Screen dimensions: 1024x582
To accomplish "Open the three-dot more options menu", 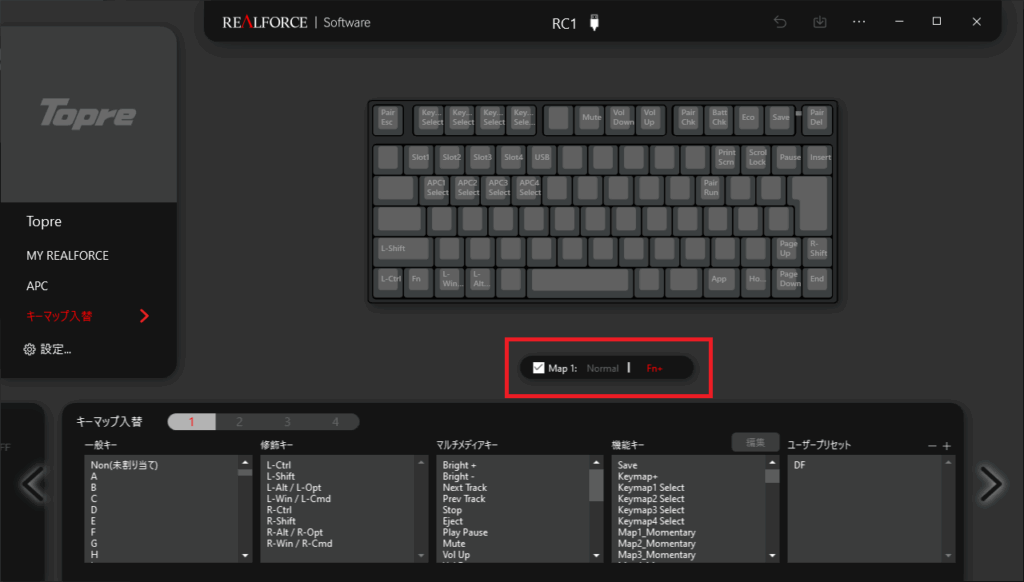I will click(x=859, y=22).
